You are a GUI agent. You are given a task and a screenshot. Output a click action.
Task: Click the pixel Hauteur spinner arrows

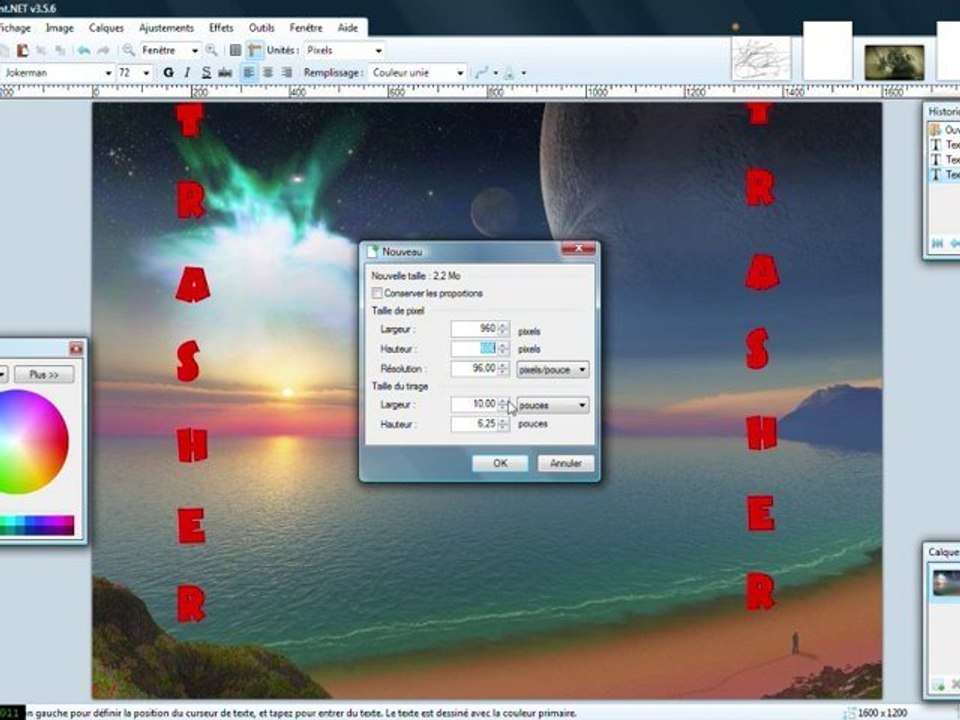[x=503, y=348]
